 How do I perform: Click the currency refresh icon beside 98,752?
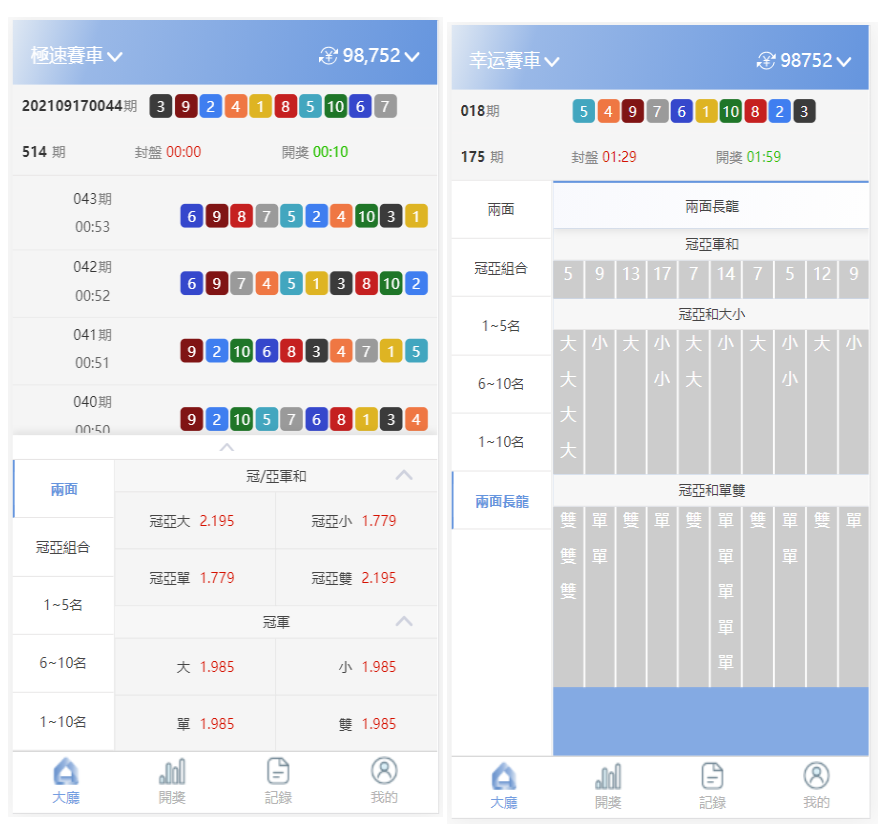click(328, 56)
